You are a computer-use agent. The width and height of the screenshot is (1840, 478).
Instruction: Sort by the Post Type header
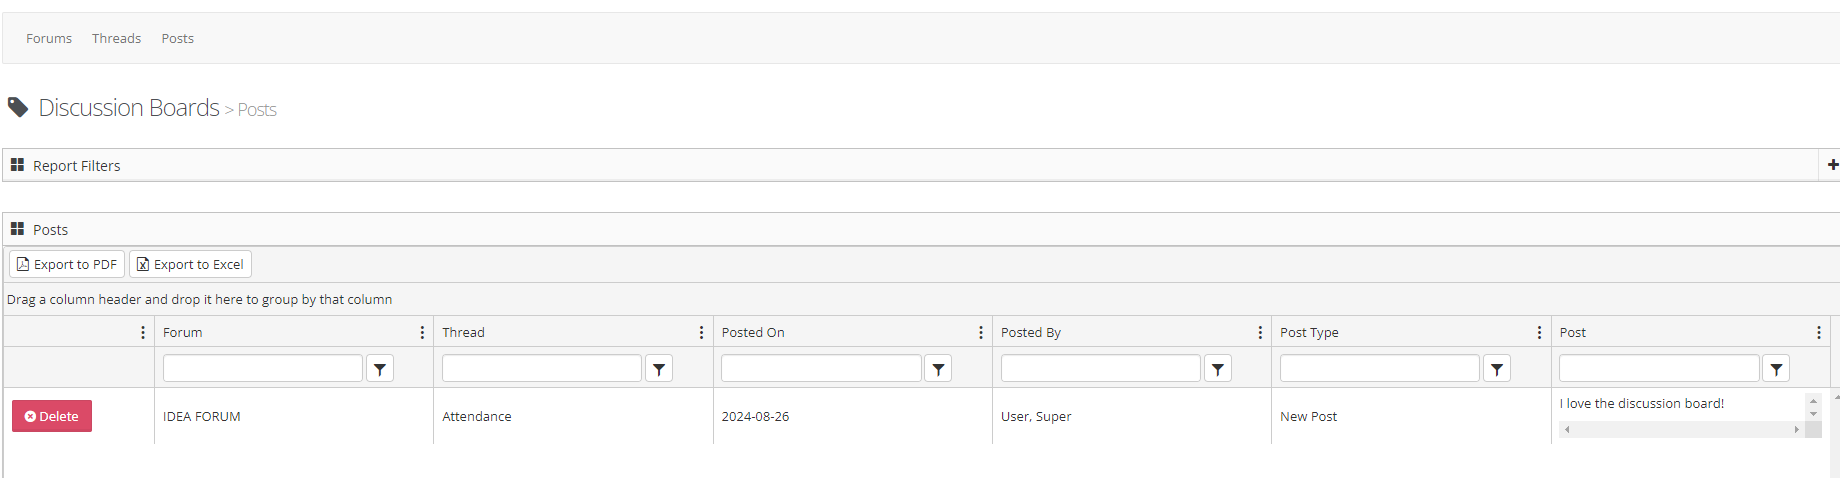[x=1309, y=333]
